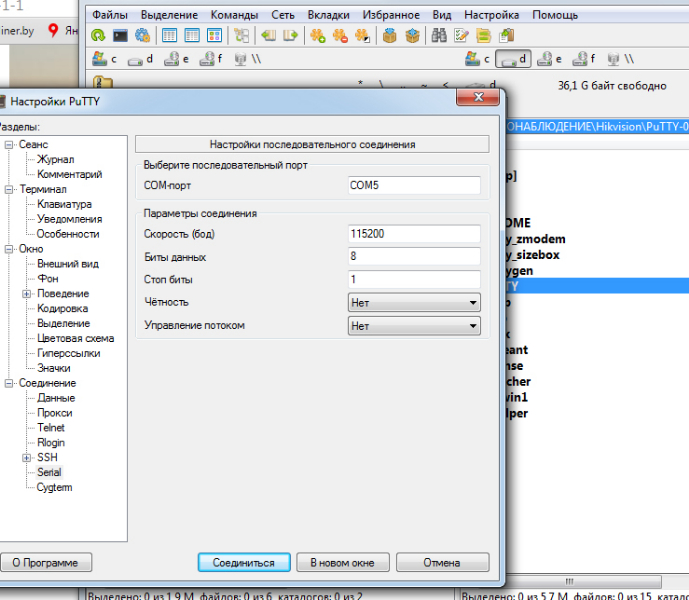Switch to thumbnails view icon
This screenshot has width=689, height=600.
click(214, 35)
